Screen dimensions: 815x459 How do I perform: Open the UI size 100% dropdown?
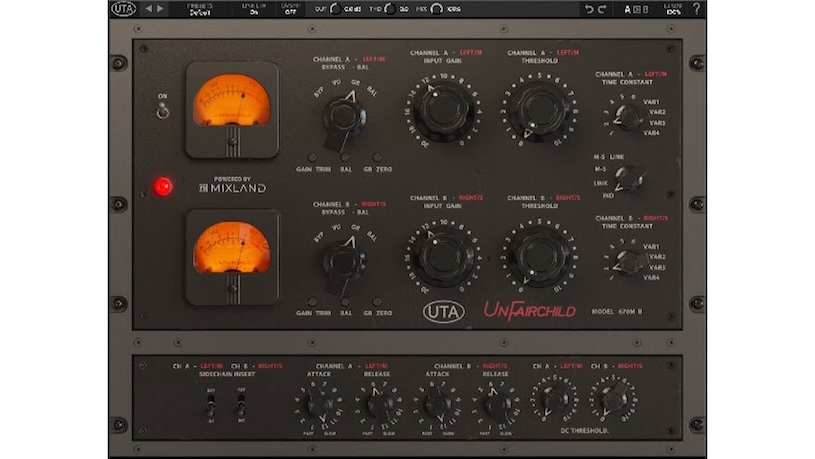(673, 9)
